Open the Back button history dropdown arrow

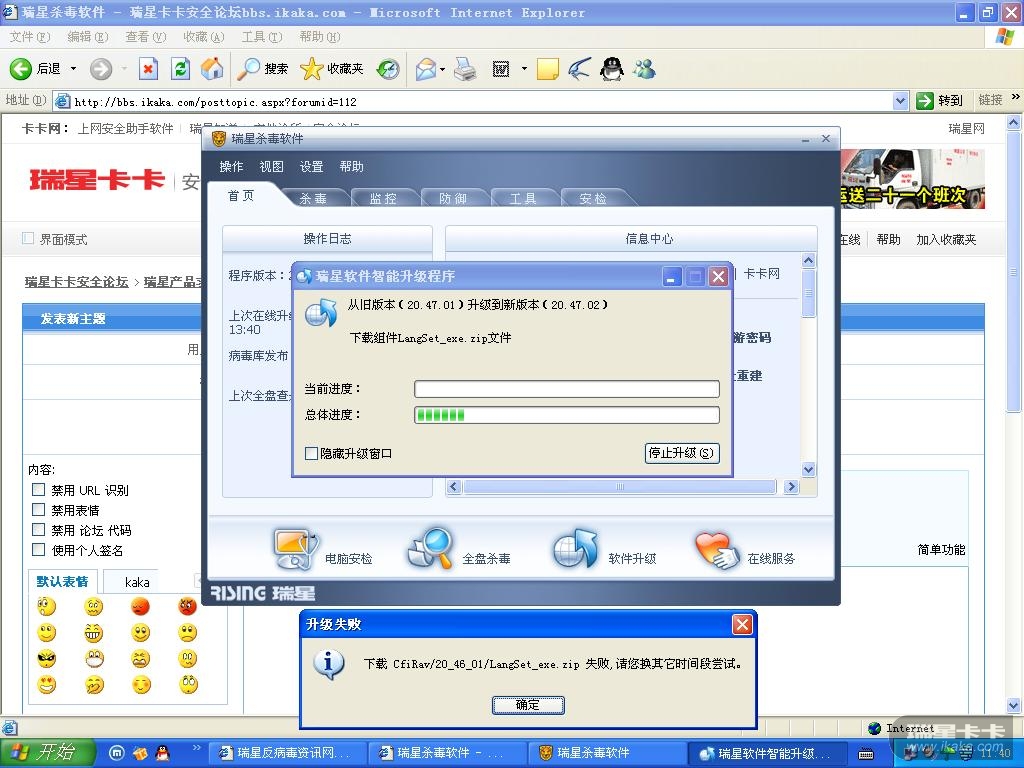click(x=73, y=69)
